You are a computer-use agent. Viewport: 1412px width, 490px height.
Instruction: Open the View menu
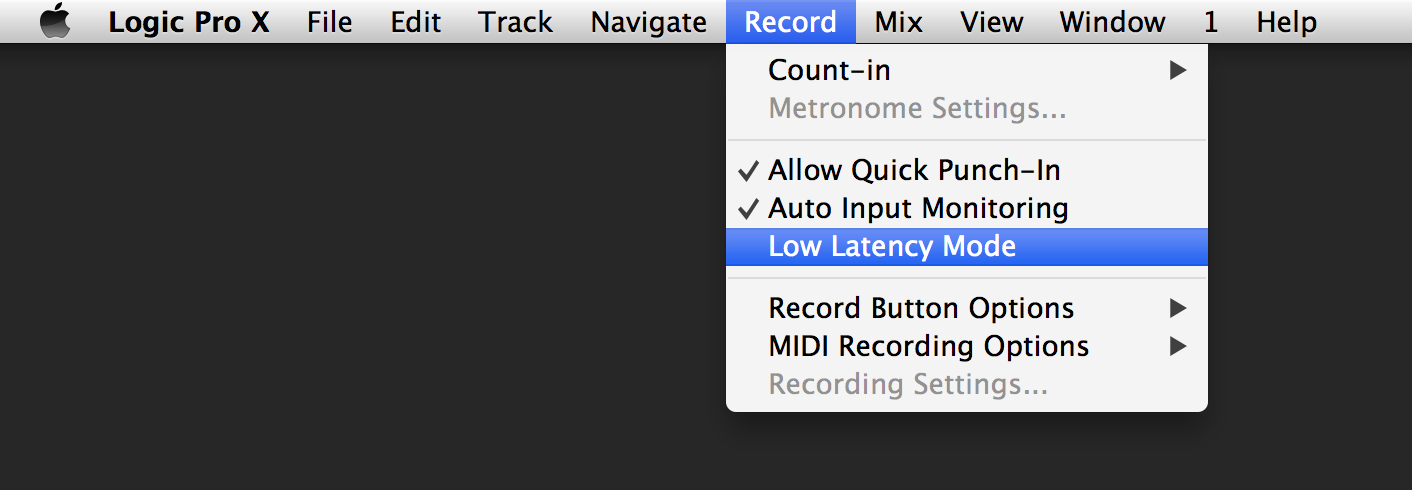pos(992,22)
